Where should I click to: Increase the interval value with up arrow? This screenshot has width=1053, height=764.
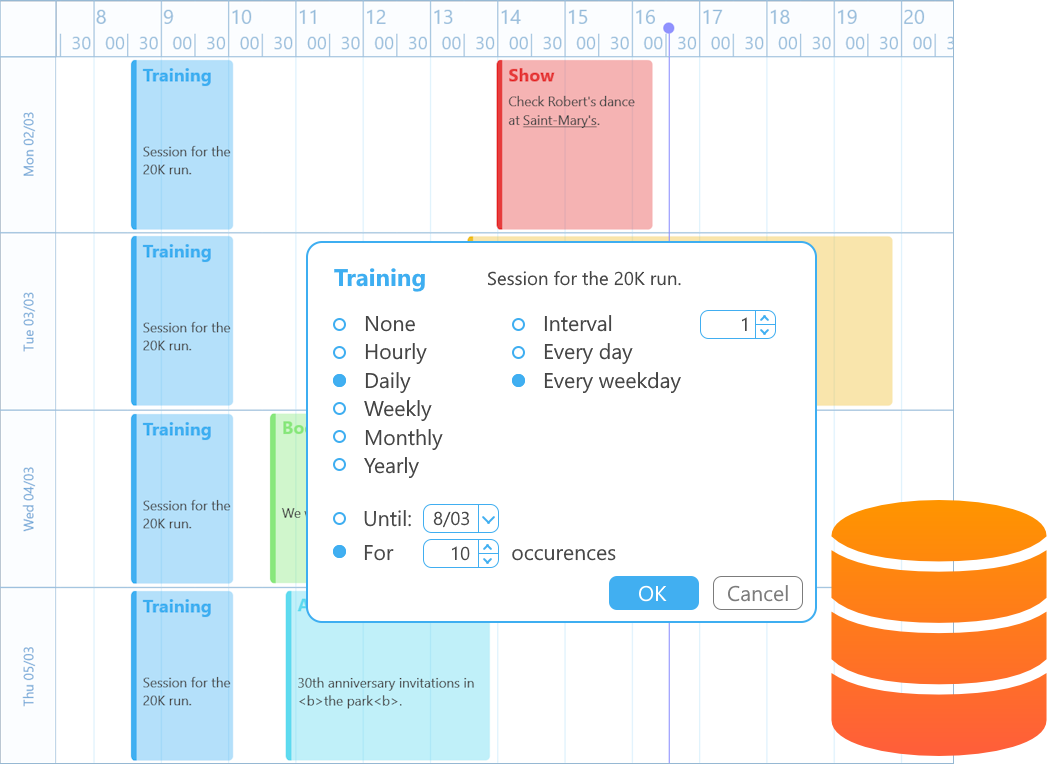pos(765,318)
